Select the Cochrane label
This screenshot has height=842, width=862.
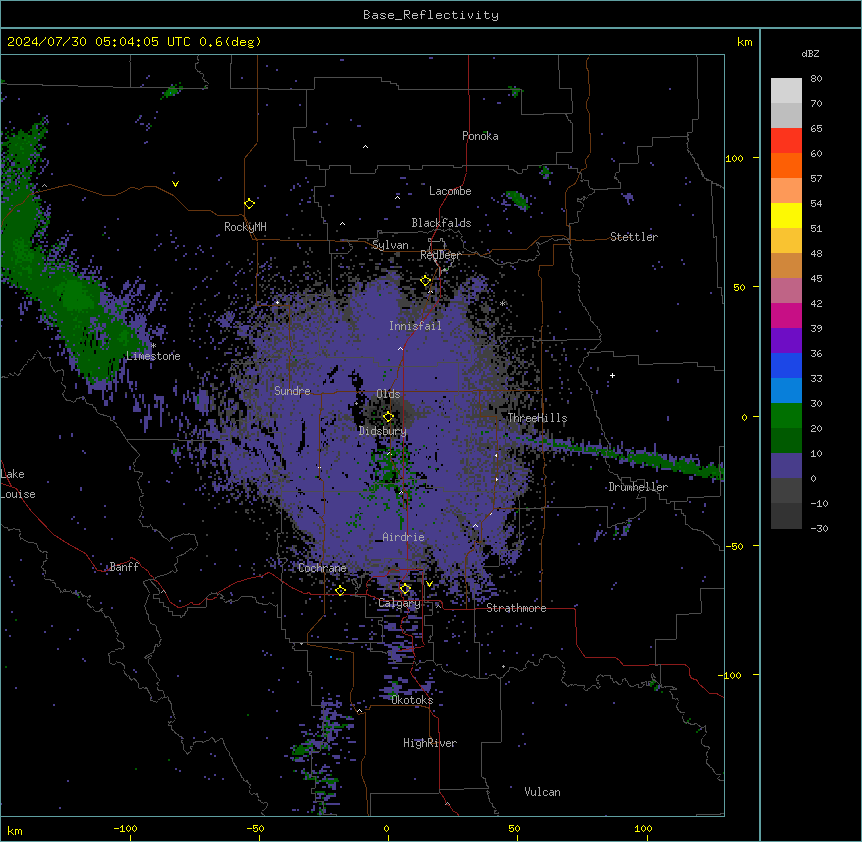pyautogui.click(x=322, y=568)
